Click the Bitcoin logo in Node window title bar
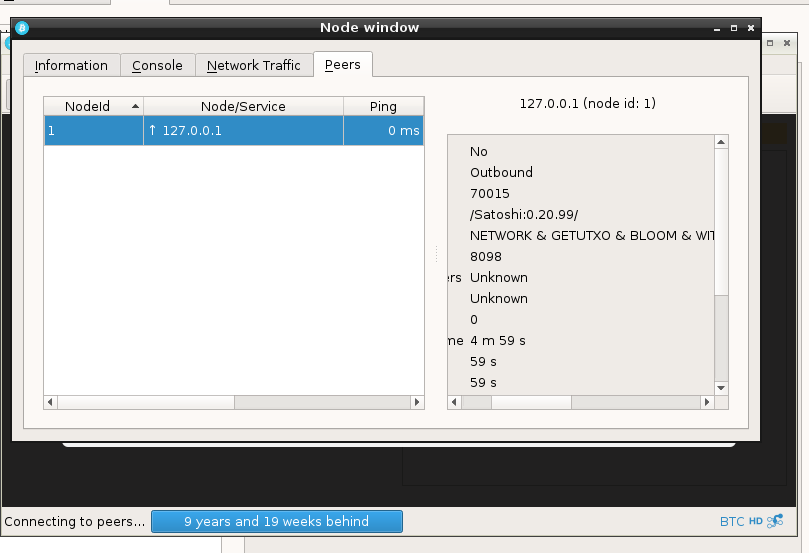The width and height of the screenshot is (809, 553). point(22,28)
